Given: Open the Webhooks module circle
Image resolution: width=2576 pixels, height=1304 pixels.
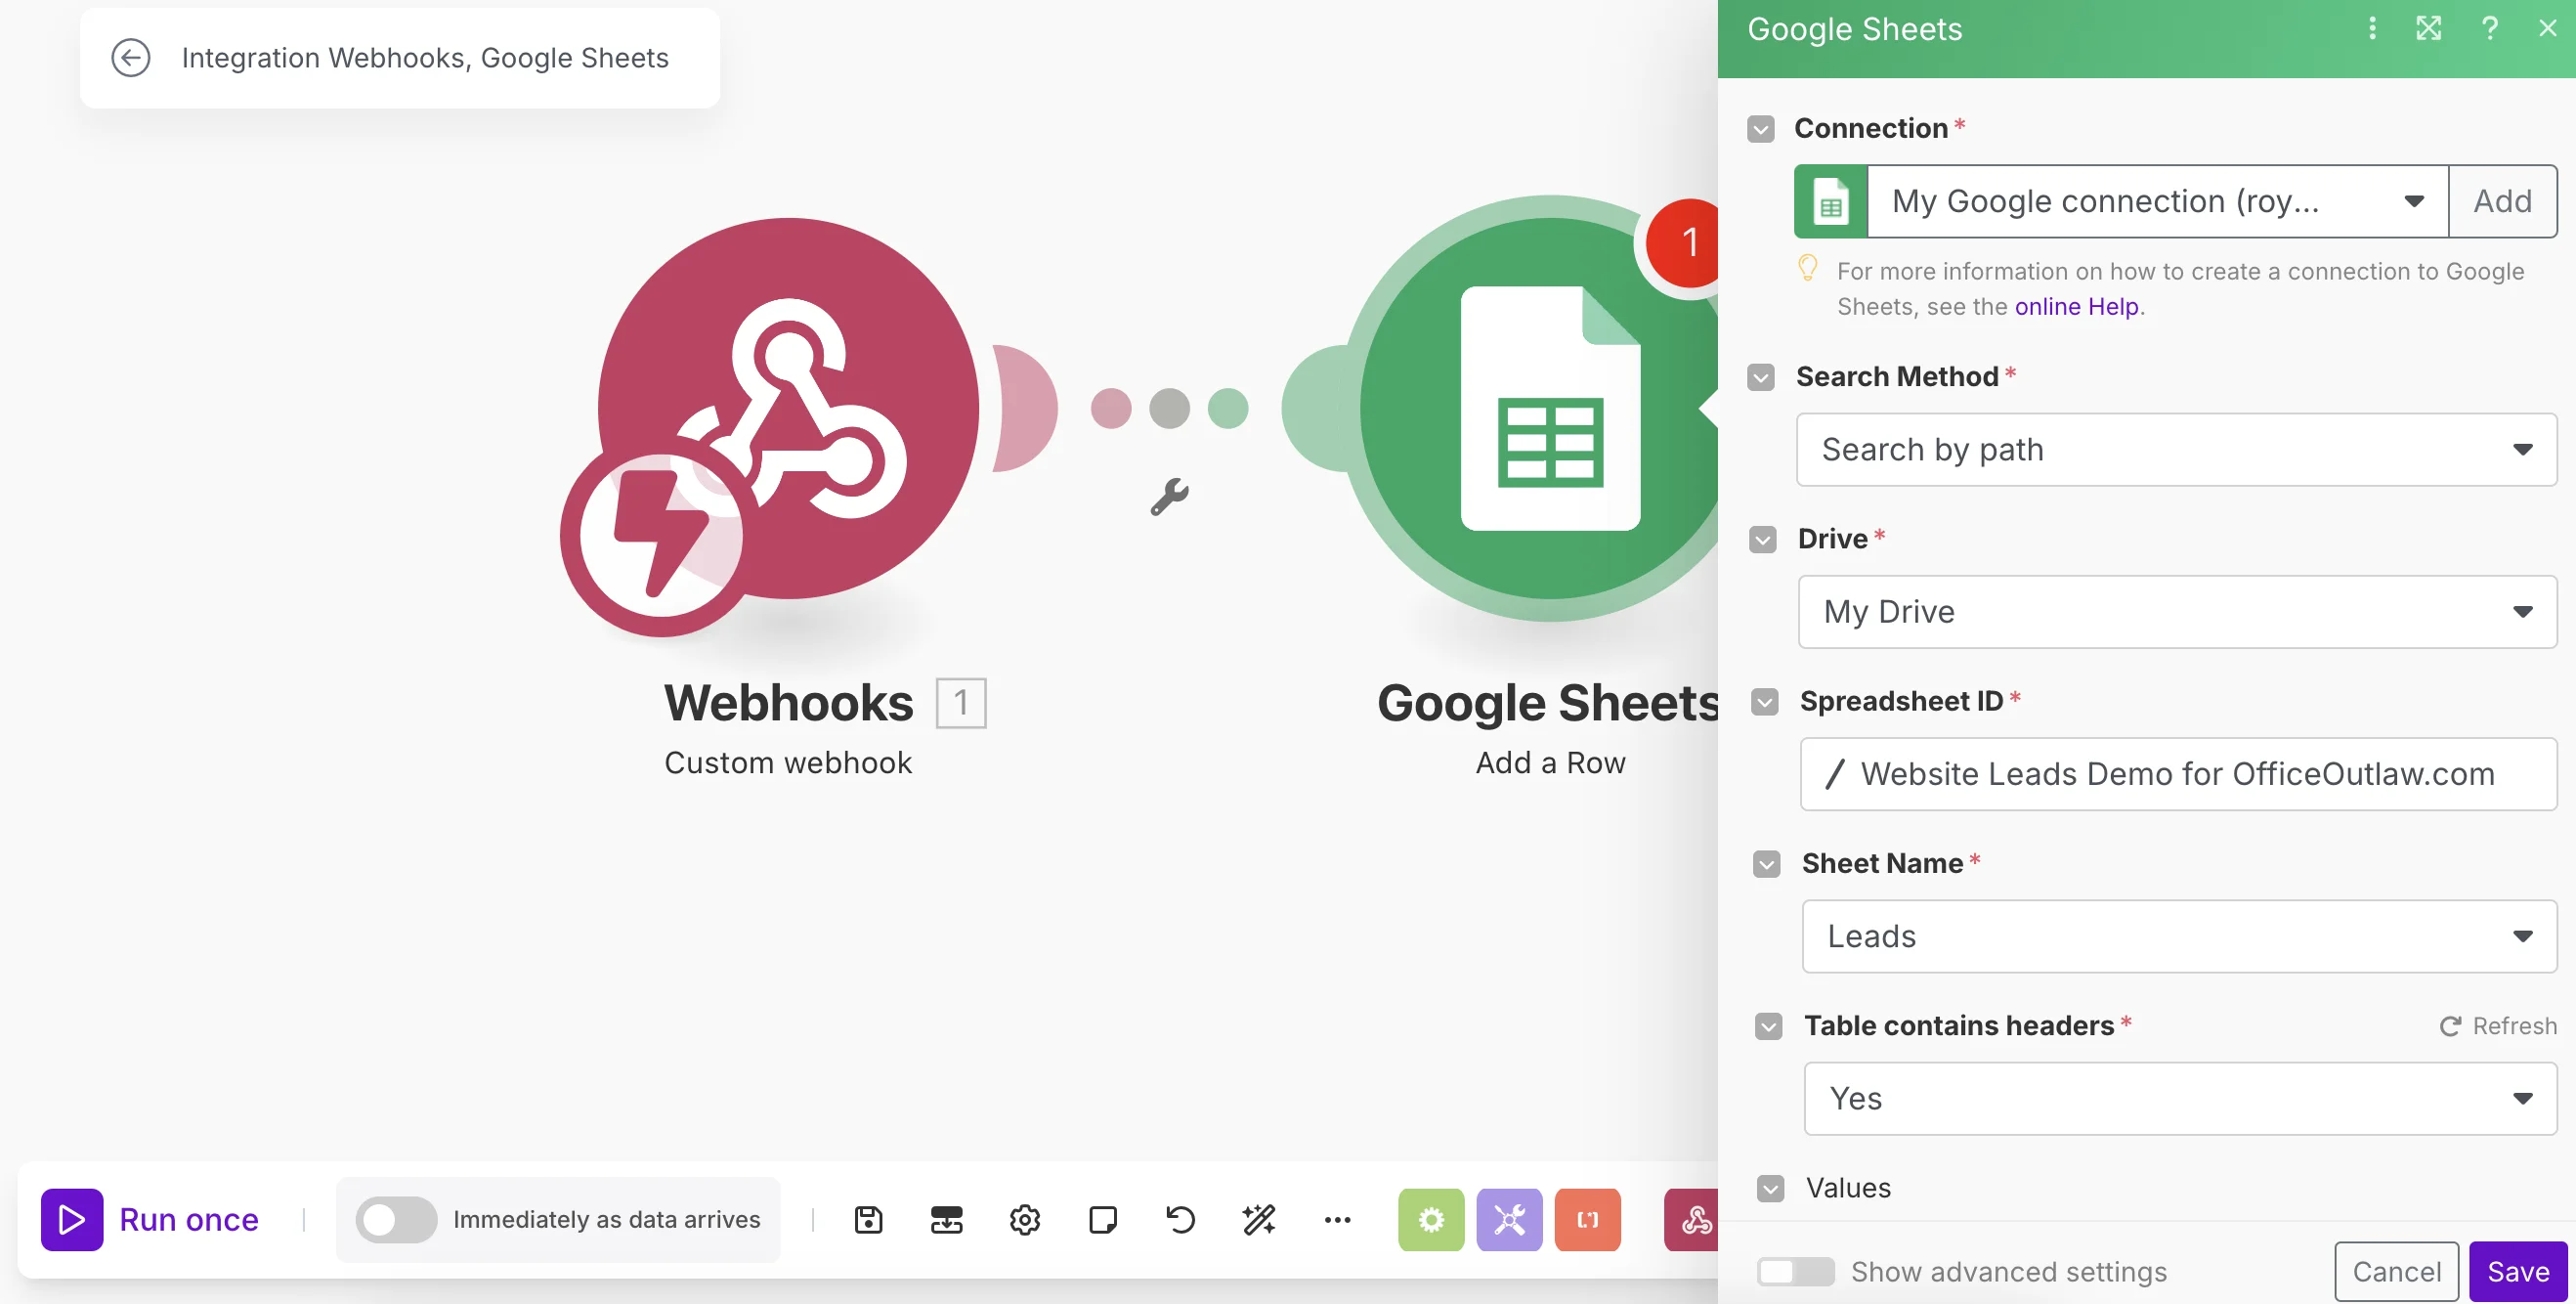Looking at the screenshot, I should tap(788, 408).
